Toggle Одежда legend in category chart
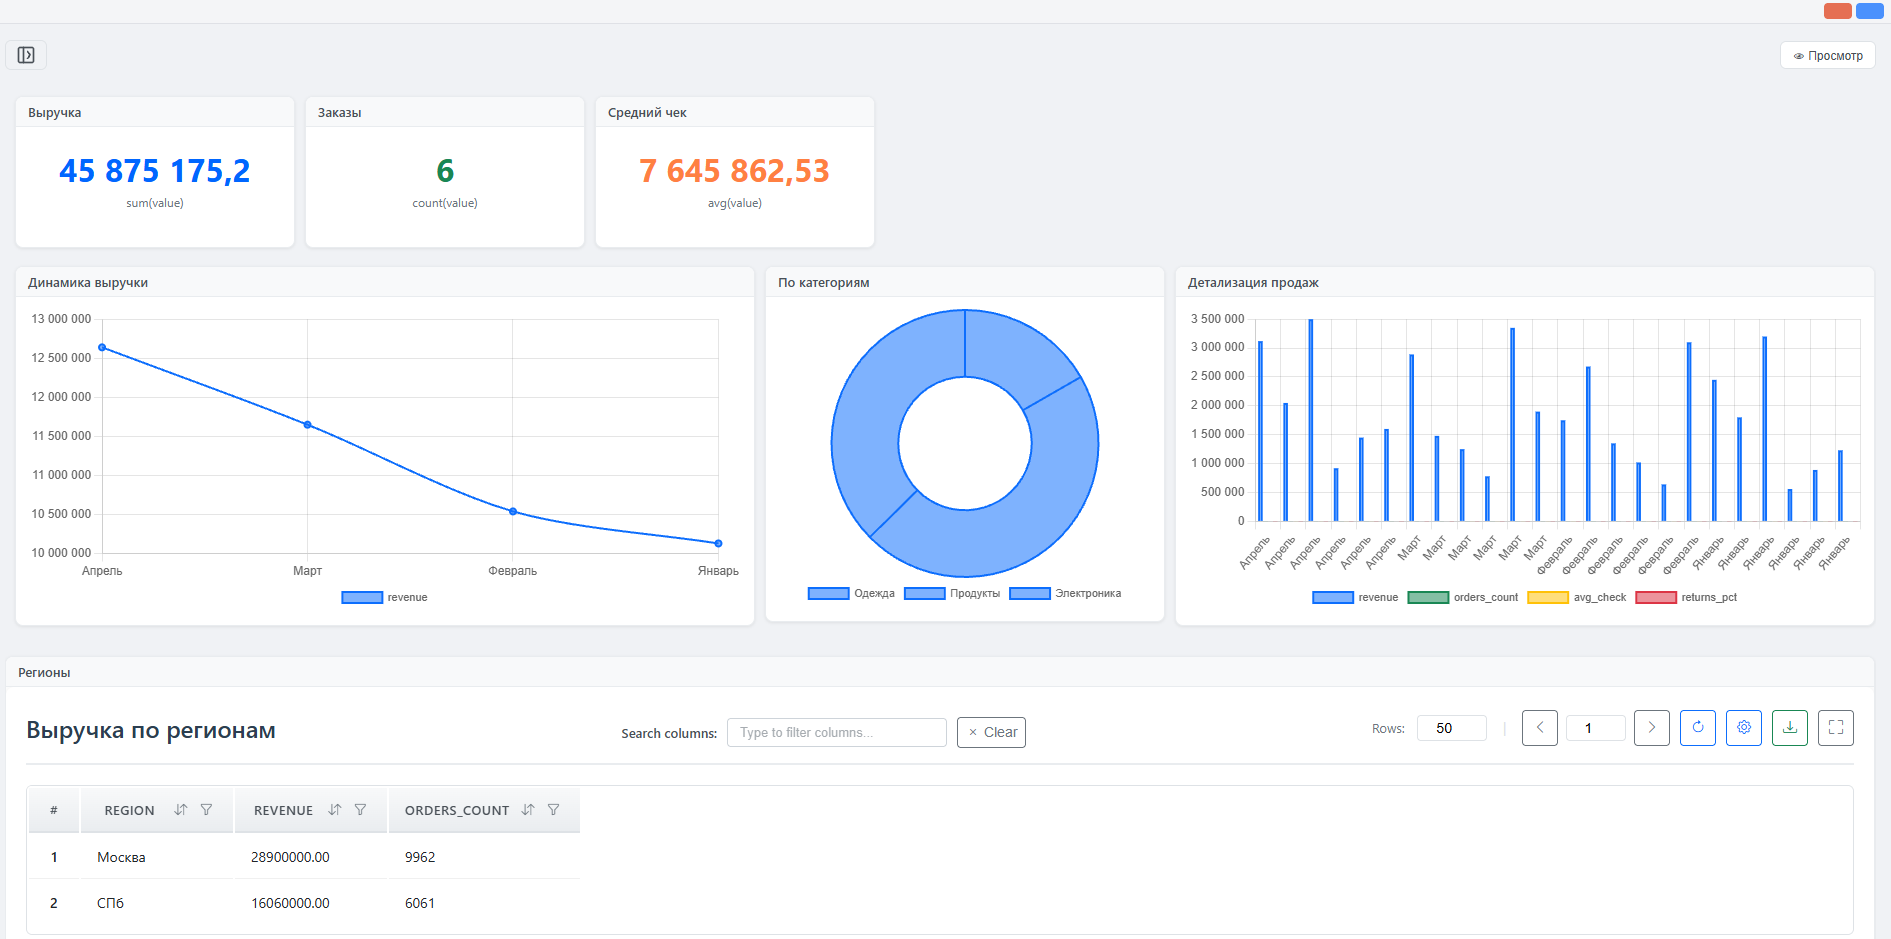This screenshot has height=939, width=1891. 851,593
